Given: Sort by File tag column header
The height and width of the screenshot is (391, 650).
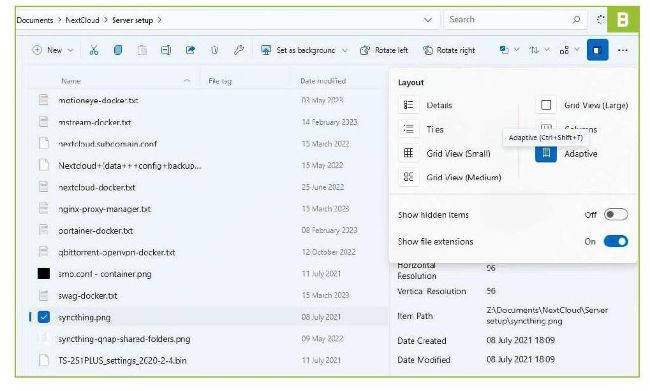Looking at the screenshot, I should coord(220,81).
